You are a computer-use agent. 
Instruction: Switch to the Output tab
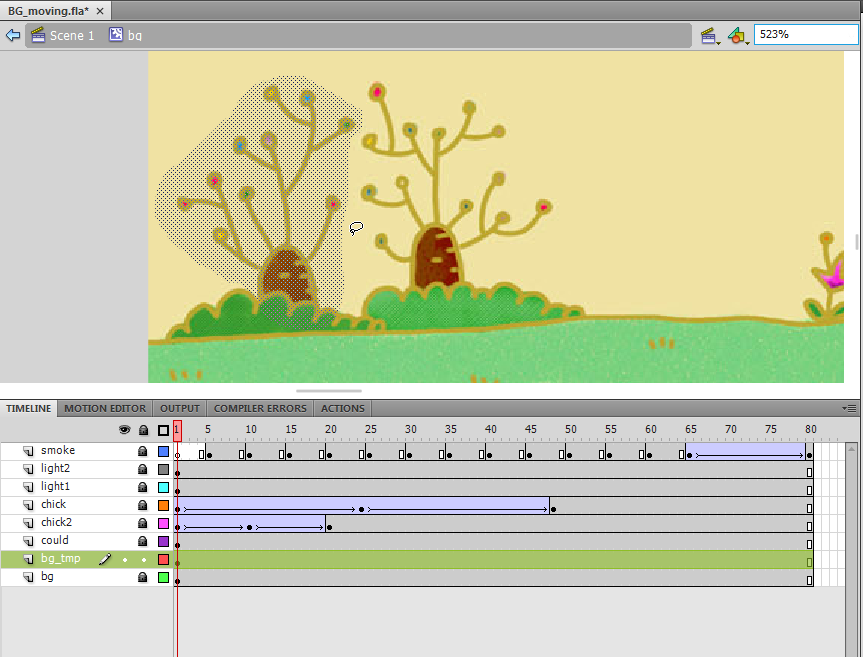click(179, 408)
